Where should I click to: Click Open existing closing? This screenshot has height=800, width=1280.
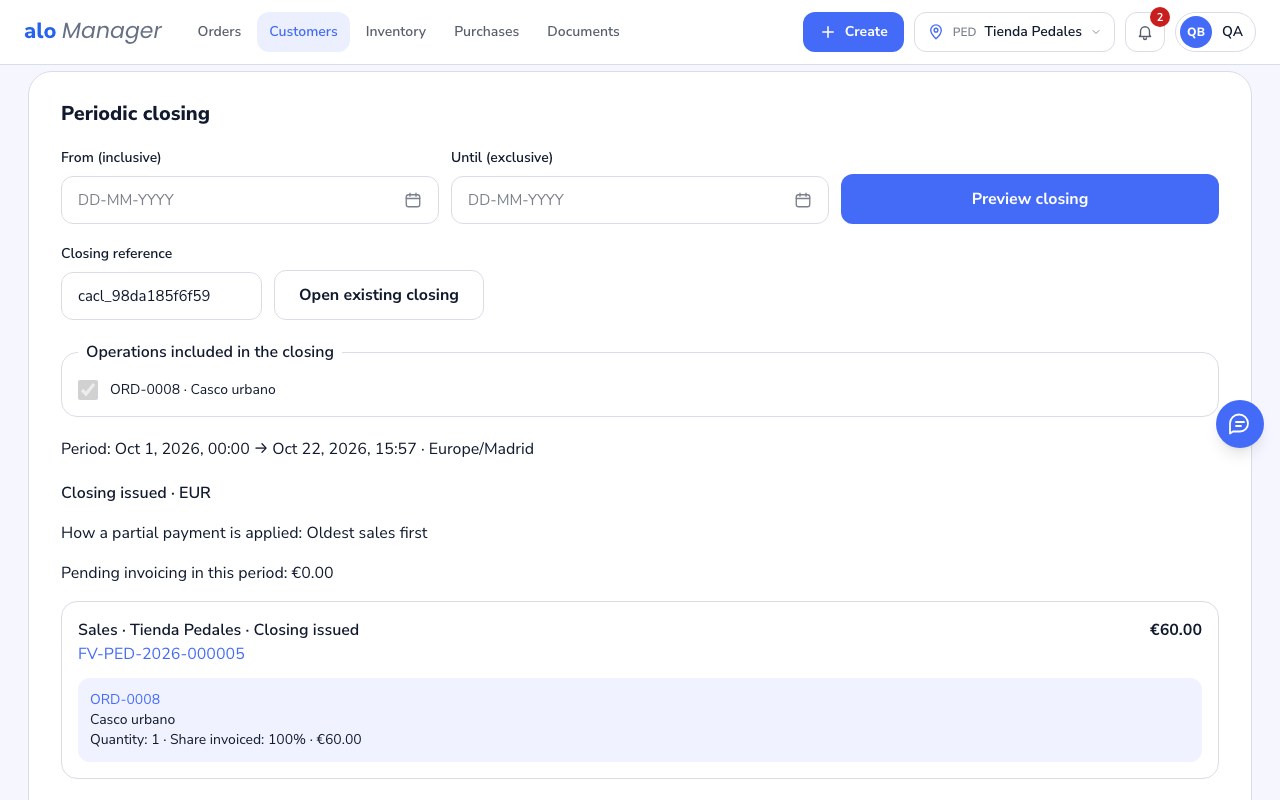379,295
